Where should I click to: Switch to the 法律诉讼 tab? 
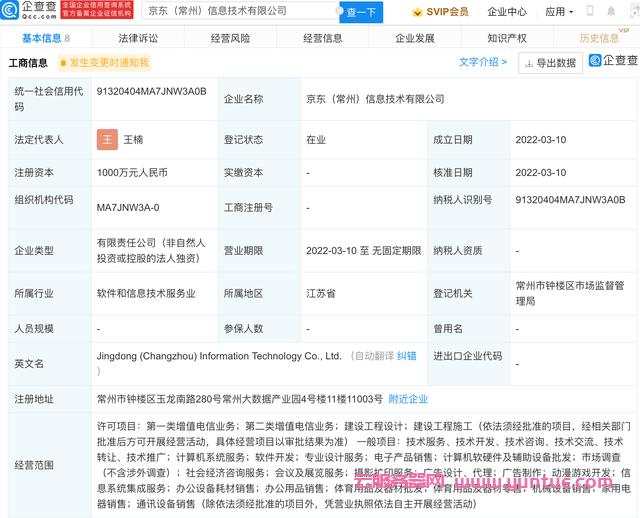point(138,38)
